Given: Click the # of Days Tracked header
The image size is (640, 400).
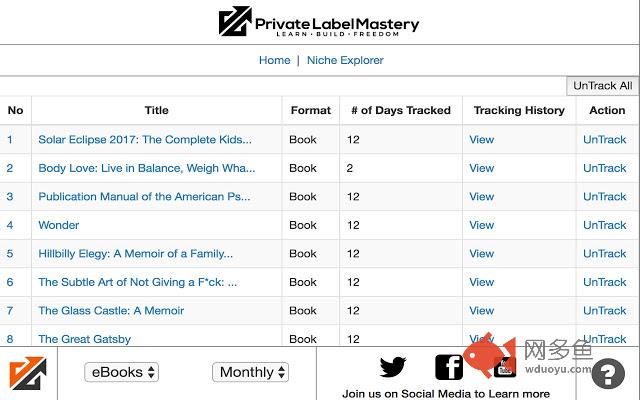Looking at the screenshot, I should coord(401,110).
